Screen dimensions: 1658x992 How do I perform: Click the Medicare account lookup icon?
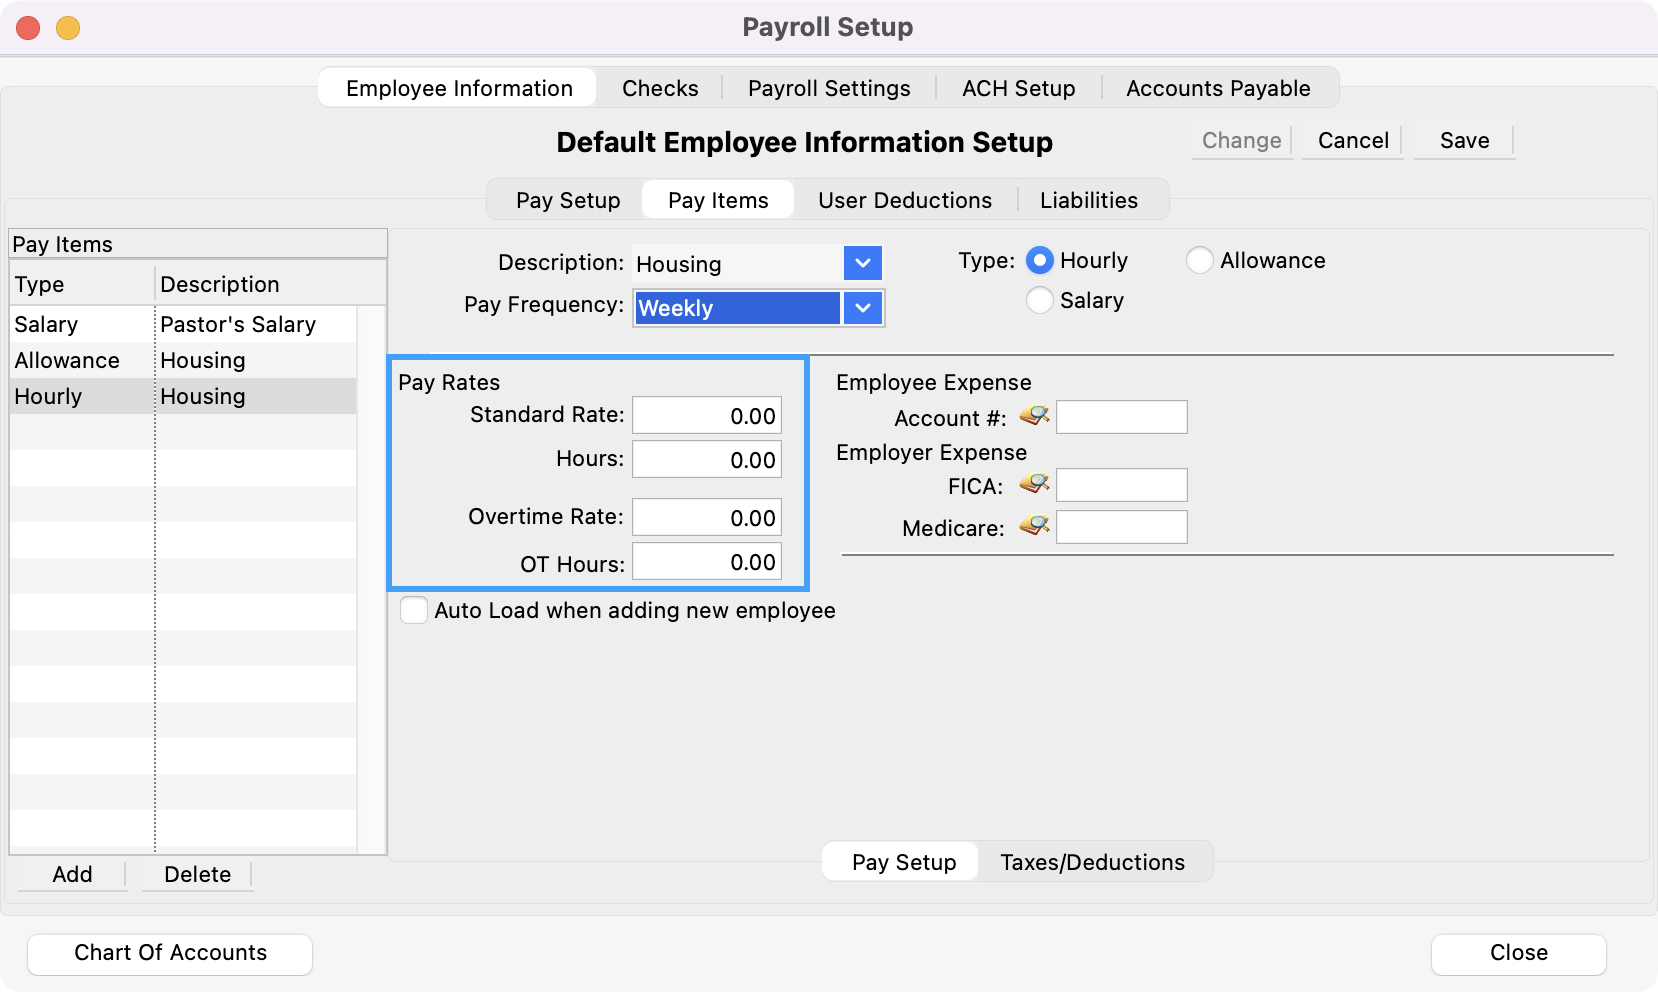click(1034, 526)
